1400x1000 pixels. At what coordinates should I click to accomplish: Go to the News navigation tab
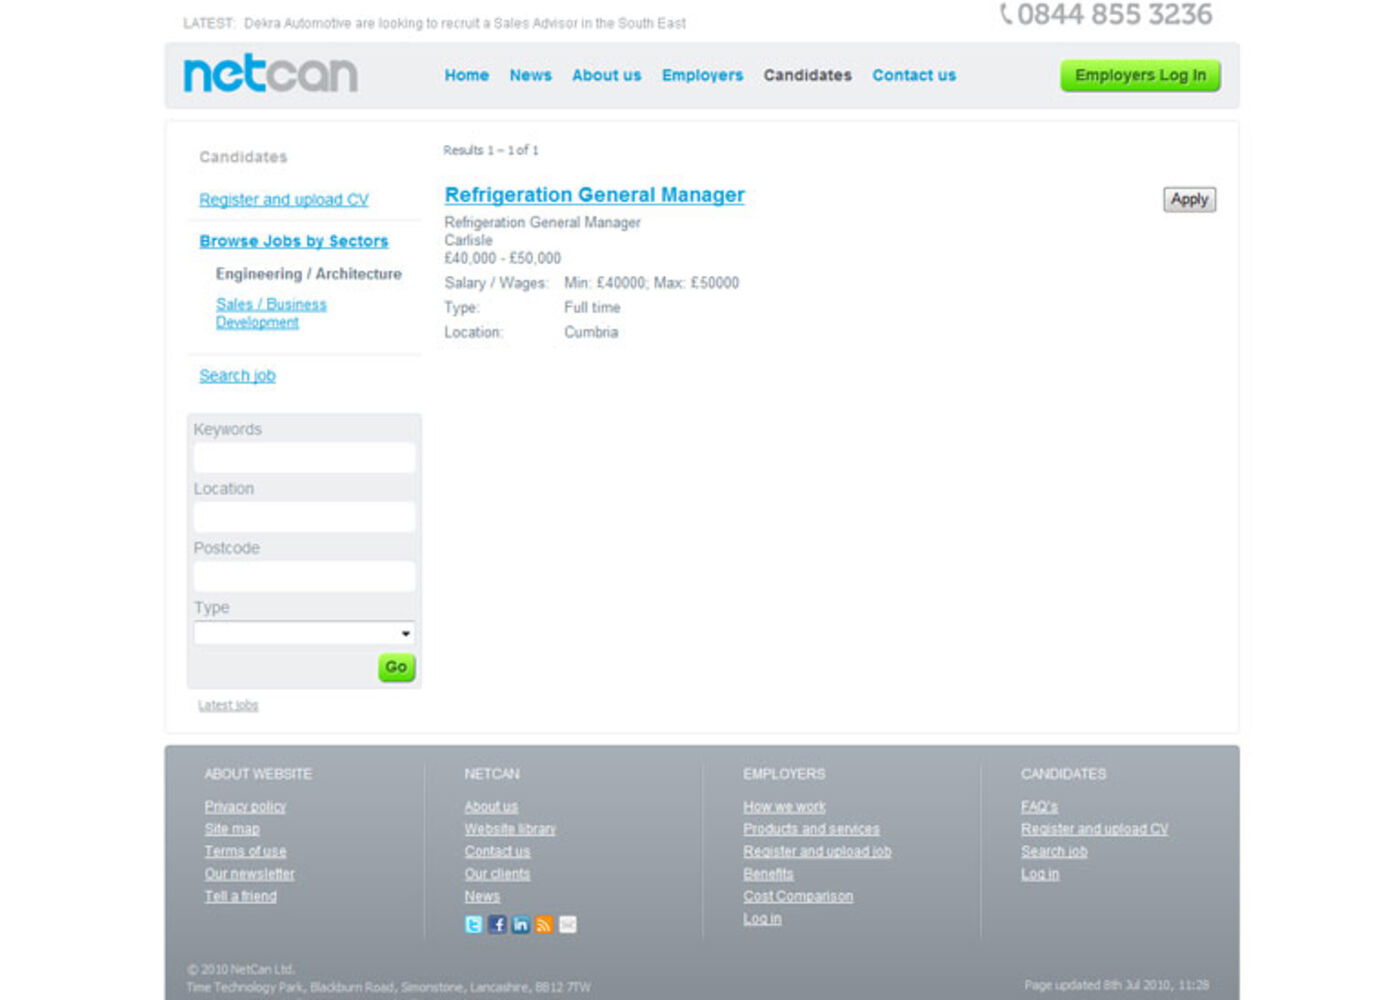(530, 75)
